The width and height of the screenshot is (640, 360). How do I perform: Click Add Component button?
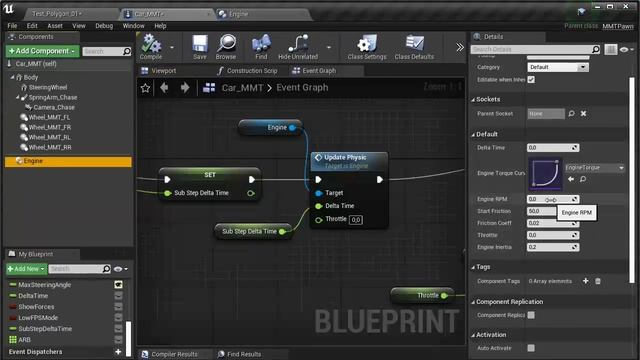(42, 51)
